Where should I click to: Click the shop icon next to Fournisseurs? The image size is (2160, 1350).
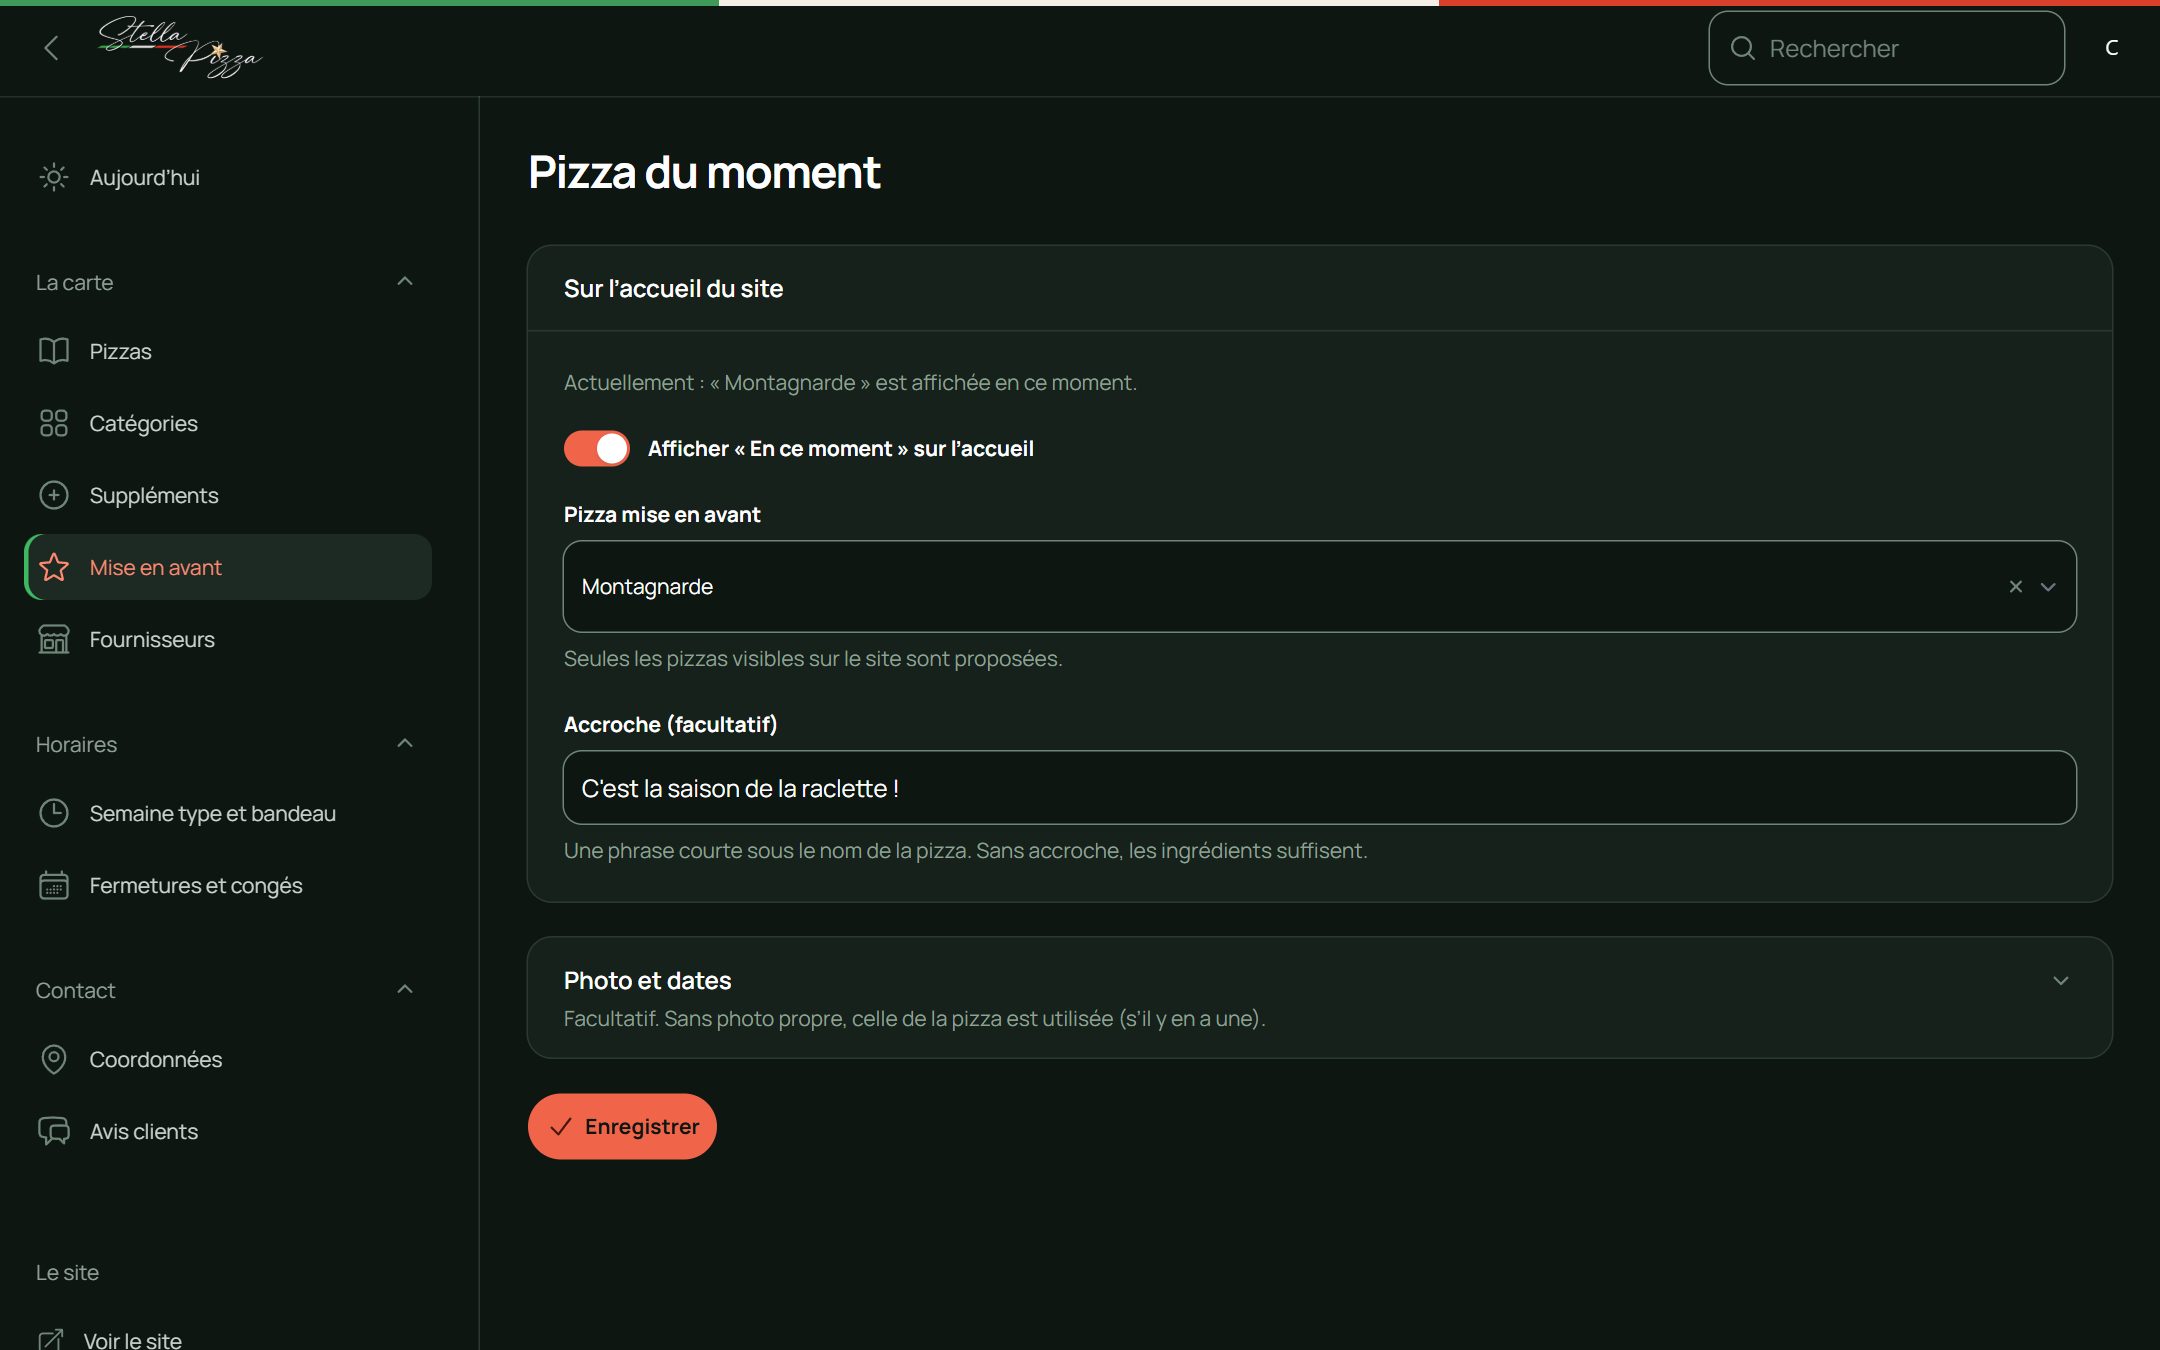pos(54,639)
